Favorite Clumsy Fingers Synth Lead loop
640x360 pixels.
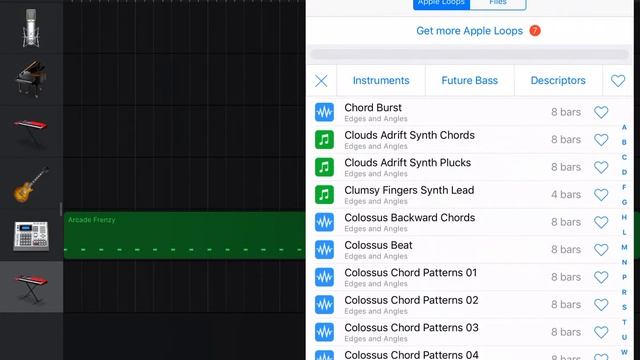click(x=601, y=195)
